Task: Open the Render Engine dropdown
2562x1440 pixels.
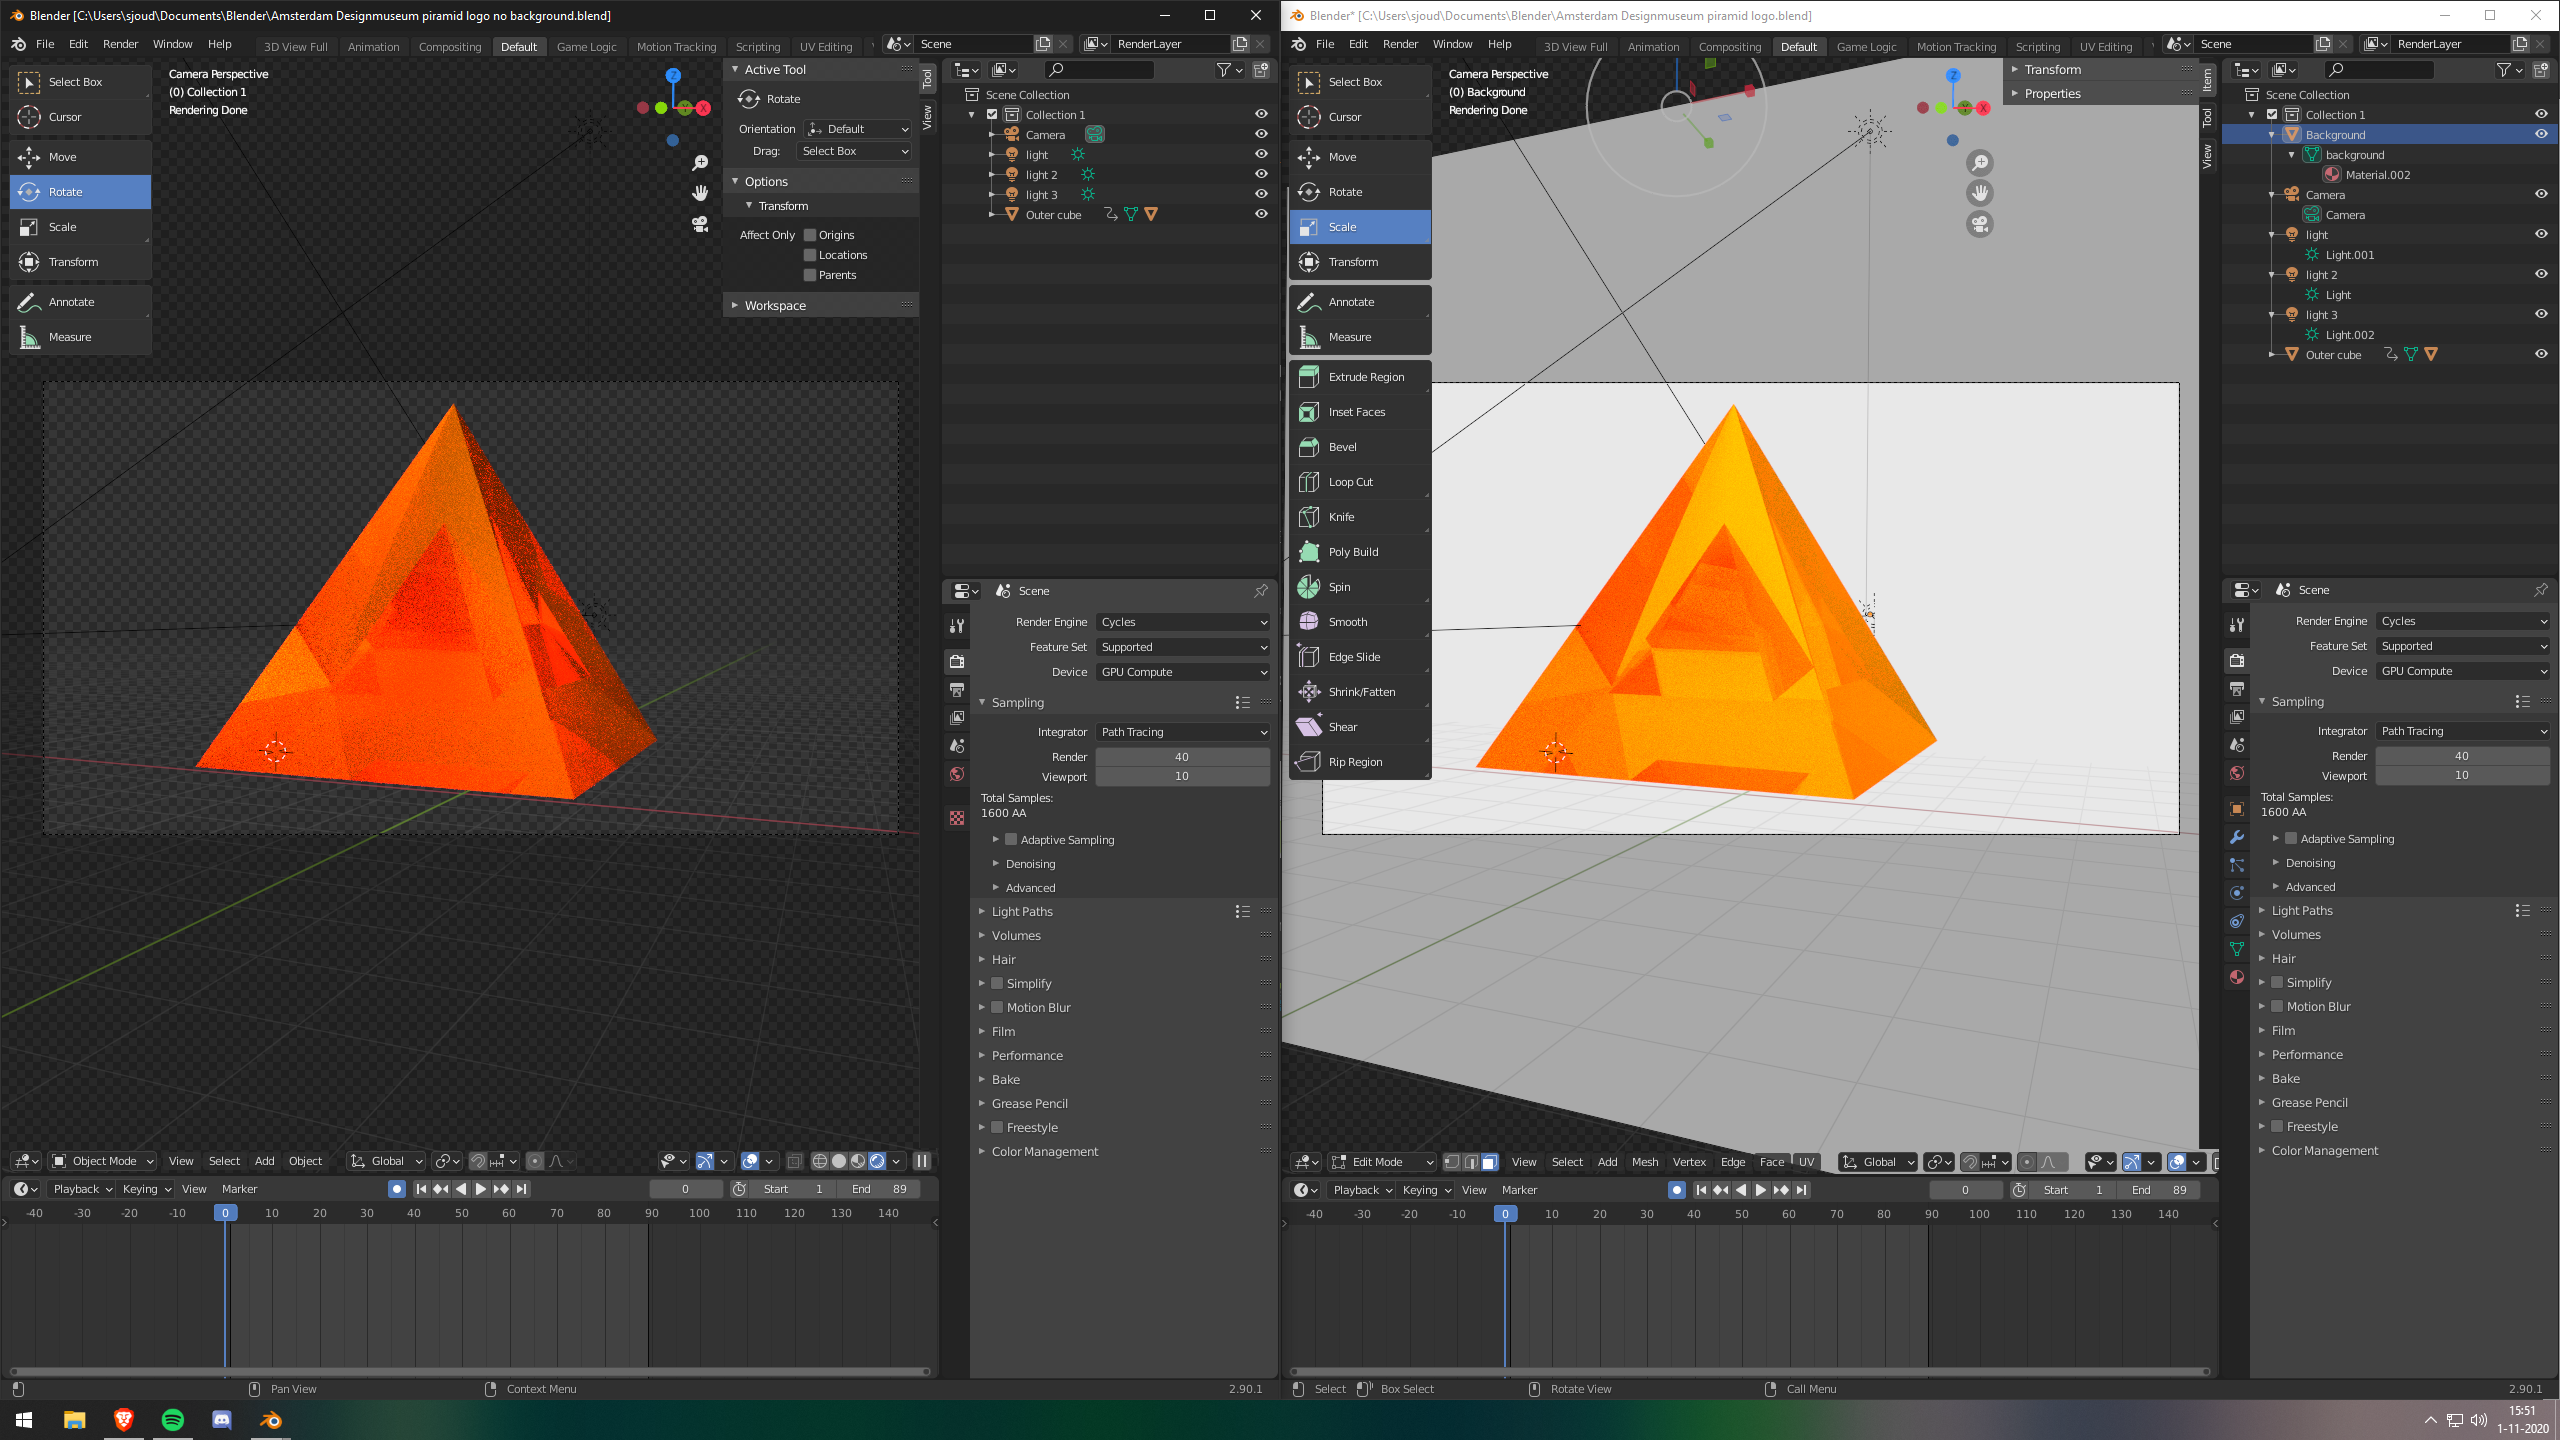Action: coord(1181,620)
